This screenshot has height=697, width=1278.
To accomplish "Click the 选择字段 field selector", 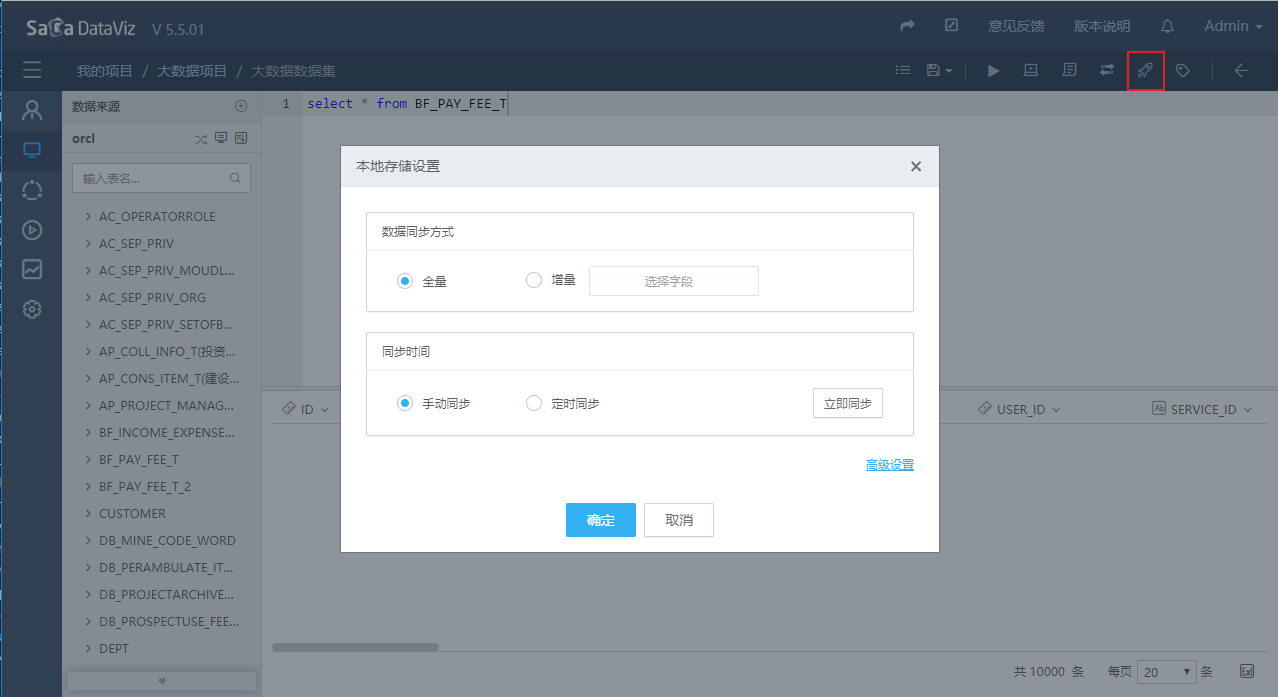I will click(674, 281).
